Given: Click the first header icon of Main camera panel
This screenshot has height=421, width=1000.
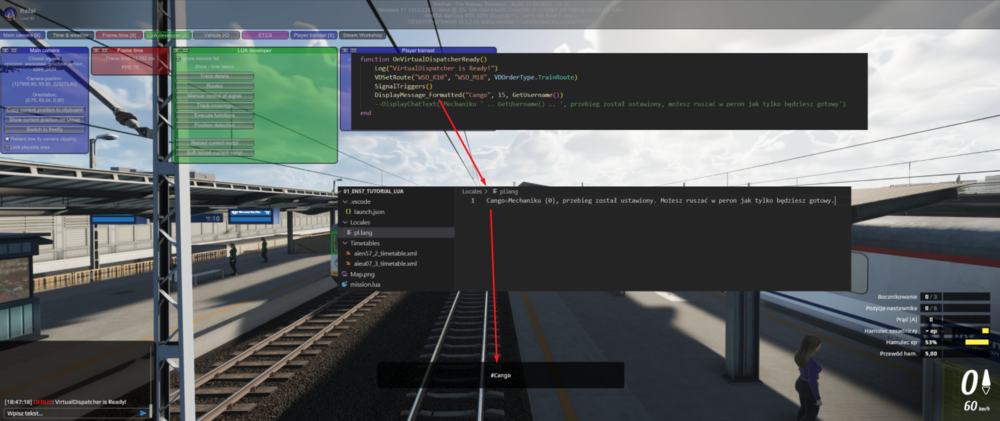Looking at the screenshot, I should (5, 50).
